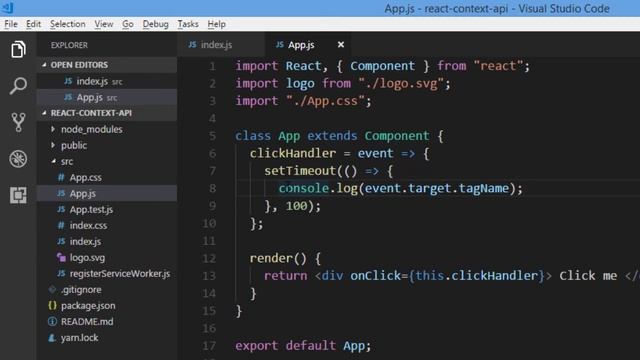Open the Edit menu
640x360 pixels.
[x=33, y=24]
